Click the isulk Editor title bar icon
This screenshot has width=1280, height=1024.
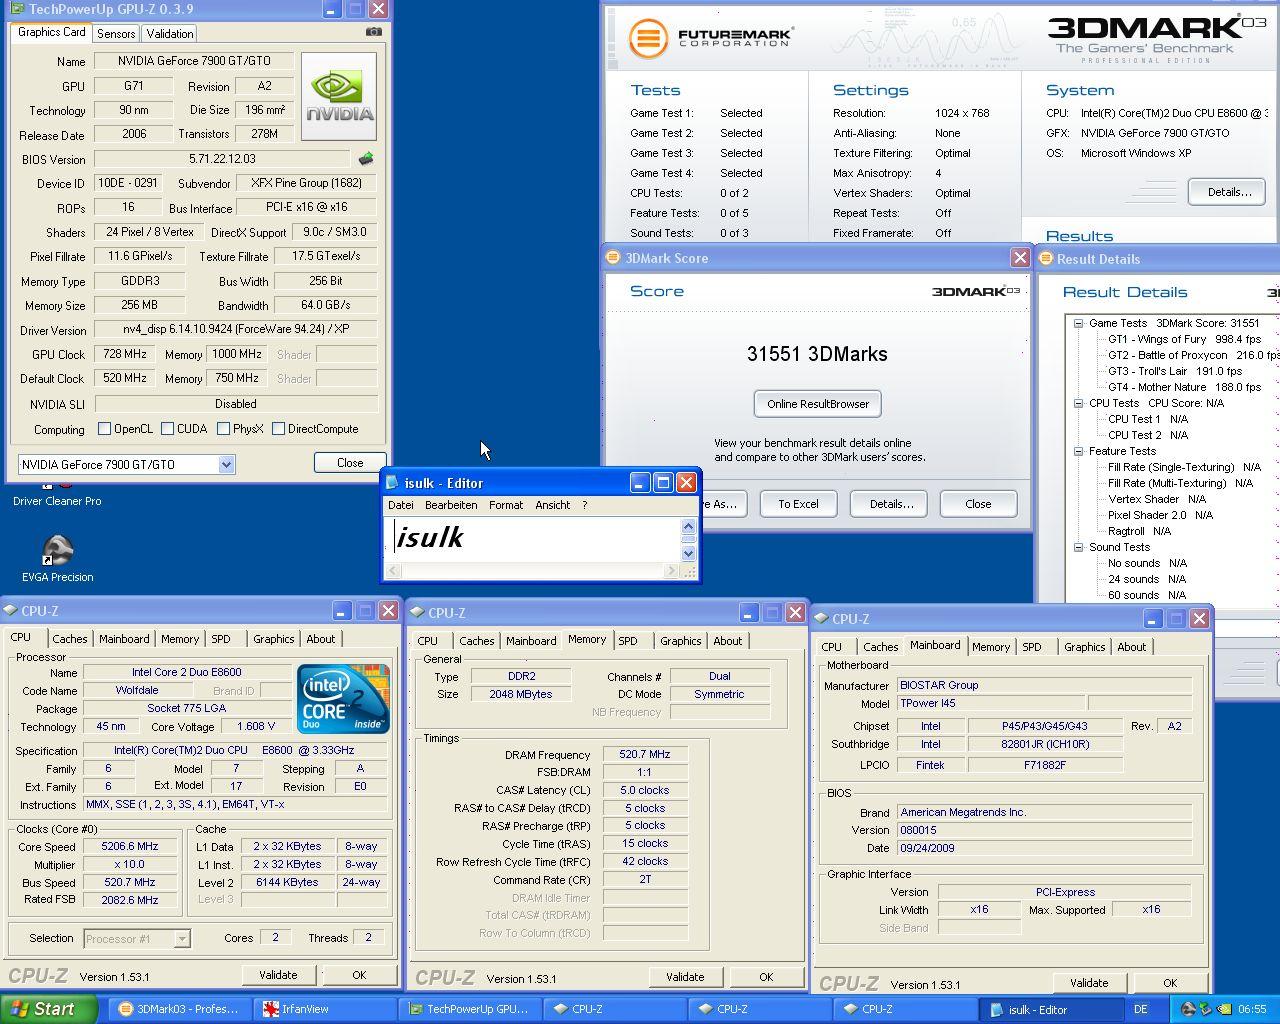[x=393, y=483]
